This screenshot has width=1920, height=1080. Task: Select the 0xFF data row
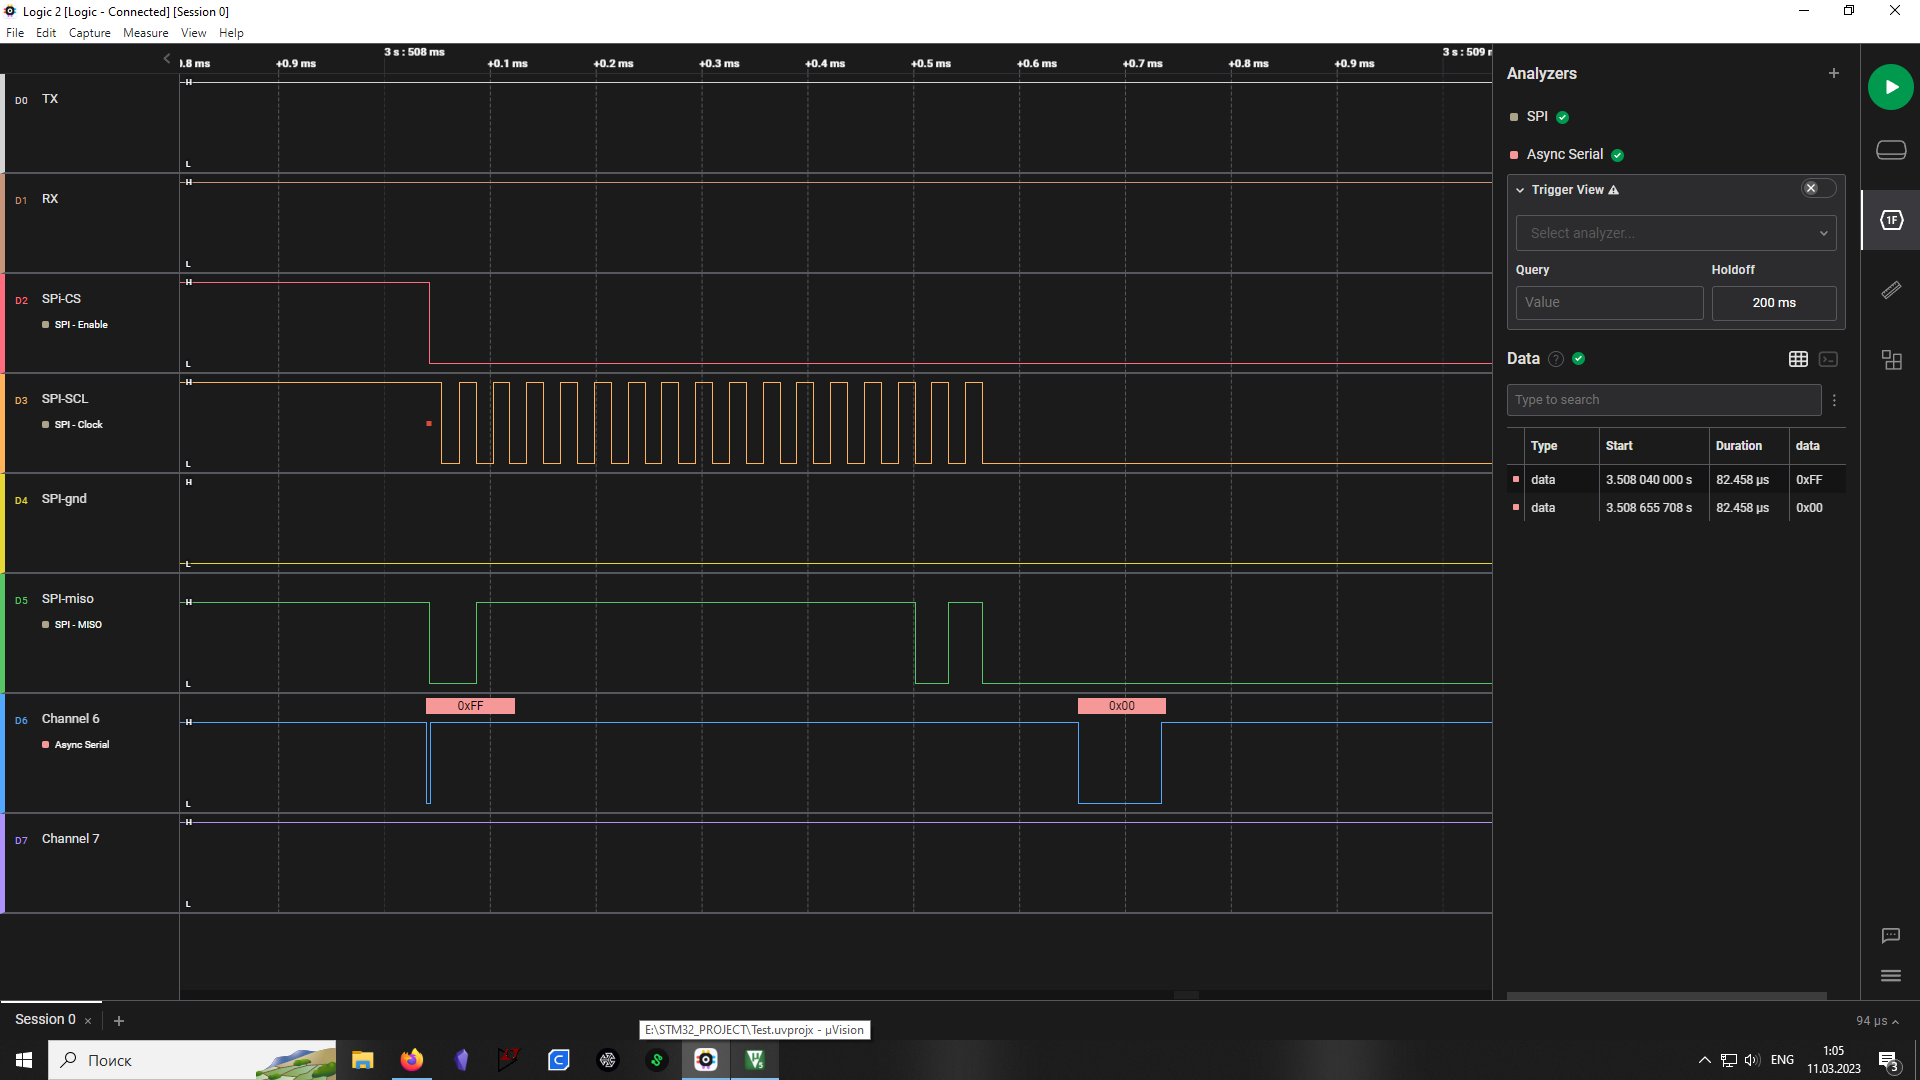pos(1676,480)
